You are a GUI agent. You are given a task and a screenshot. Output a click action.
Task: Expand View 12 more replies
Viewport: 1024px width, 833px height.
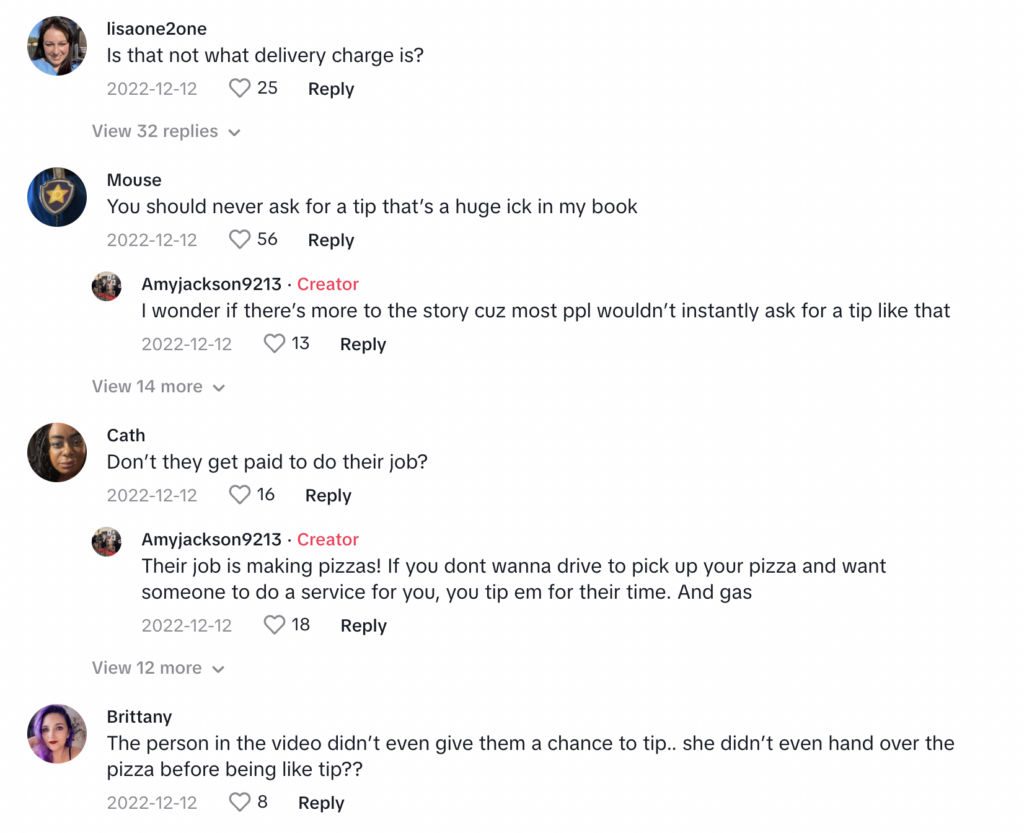pos(158,668)
